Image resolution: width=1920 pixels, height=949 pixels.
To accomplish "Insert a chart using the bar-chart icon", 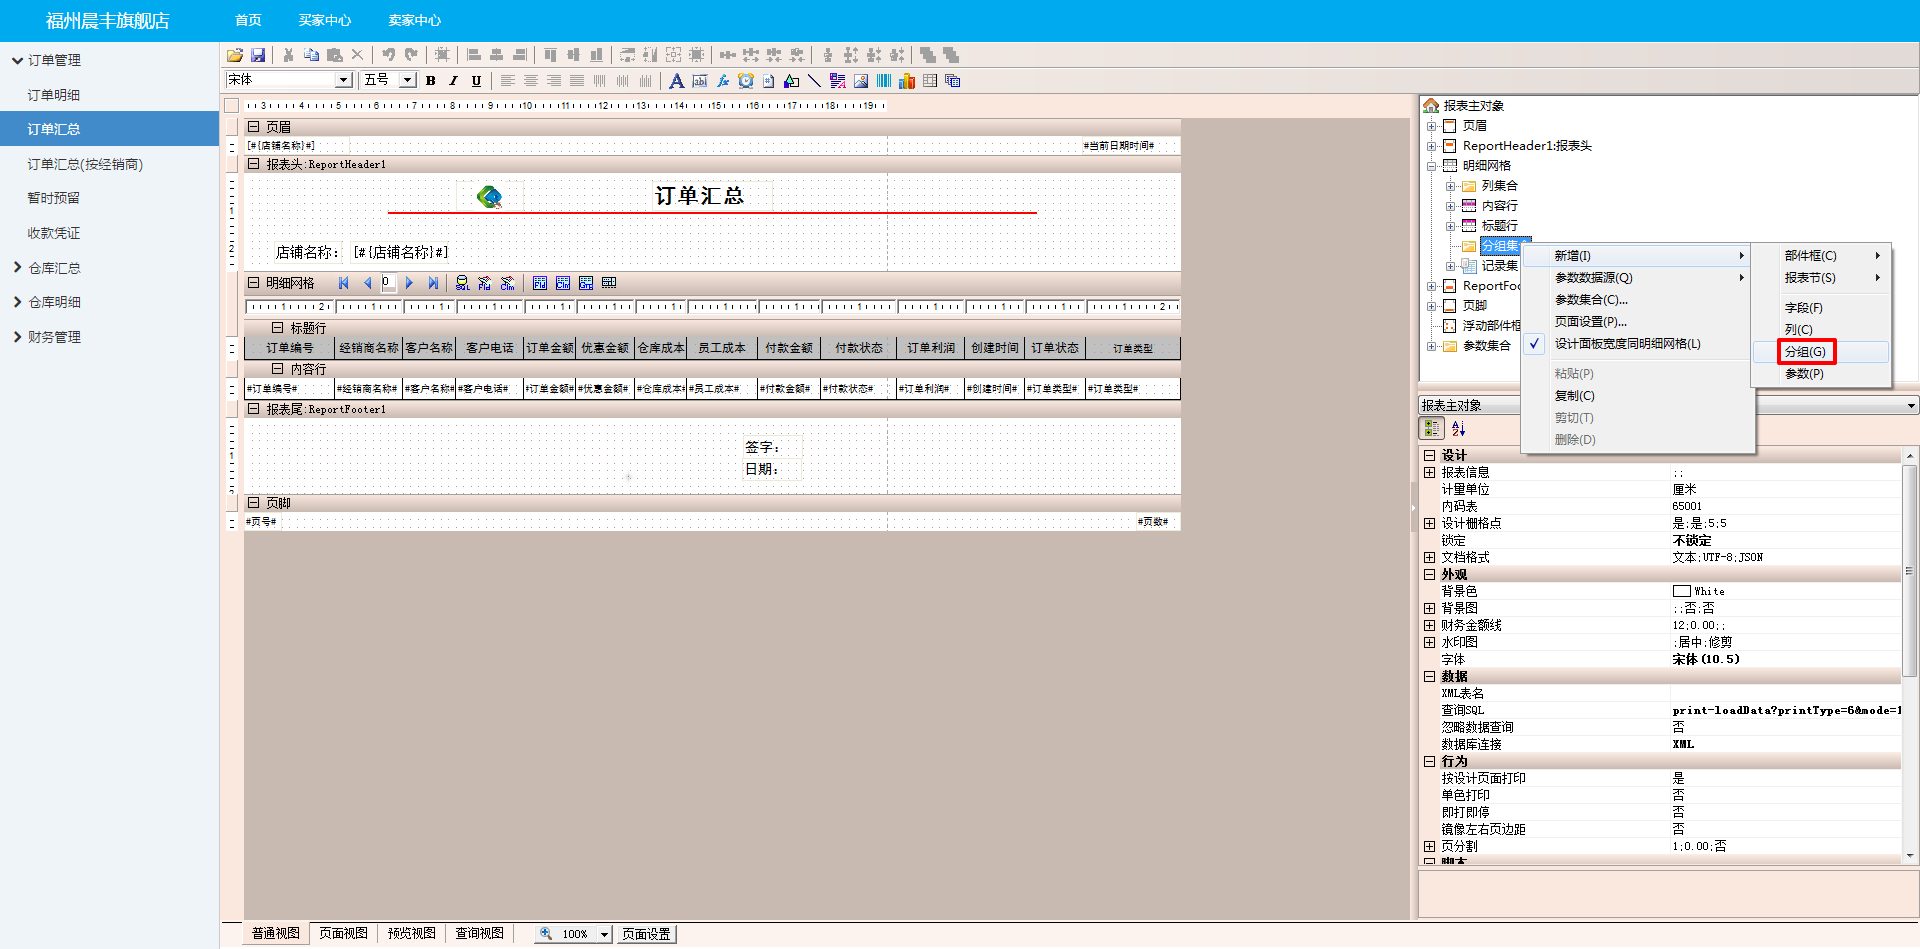I will 907,81.
